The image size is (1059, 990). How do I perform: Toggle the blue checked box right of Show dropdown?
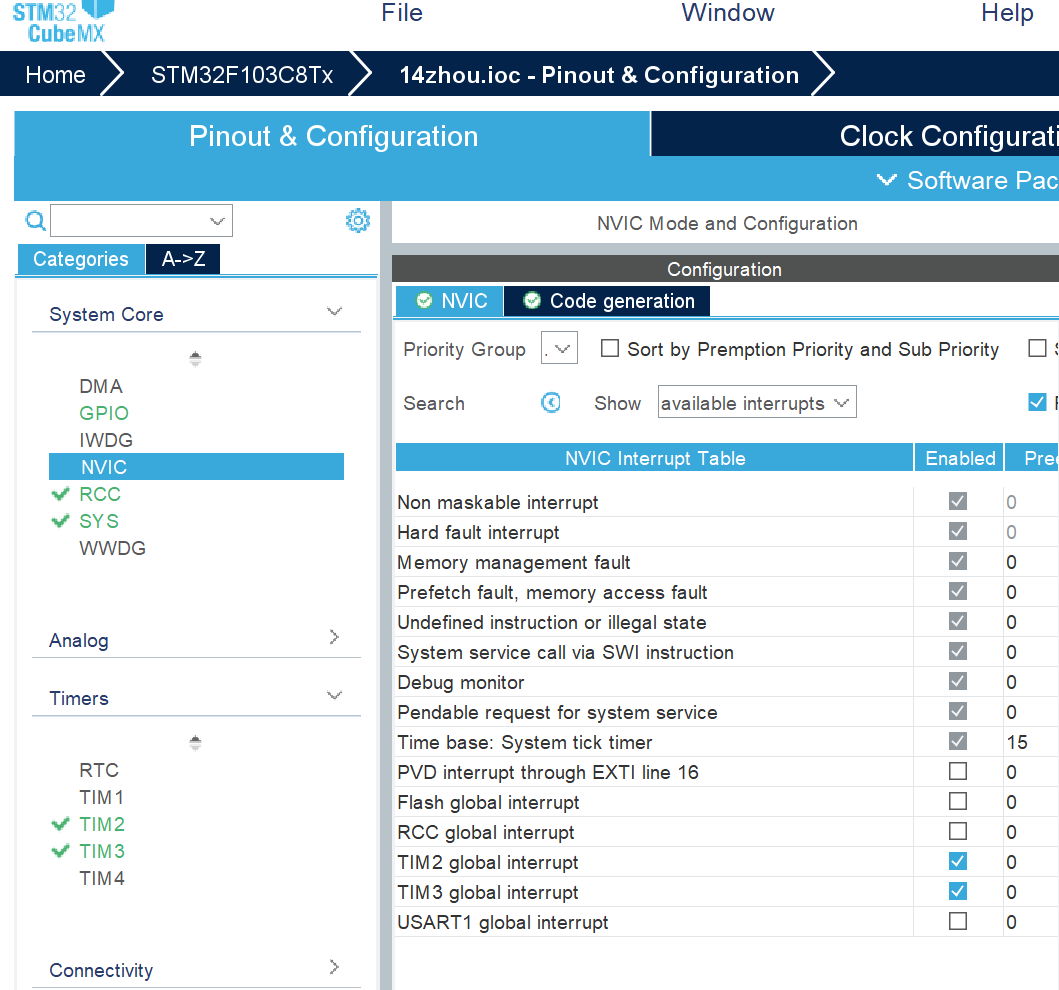[1037, 402]
